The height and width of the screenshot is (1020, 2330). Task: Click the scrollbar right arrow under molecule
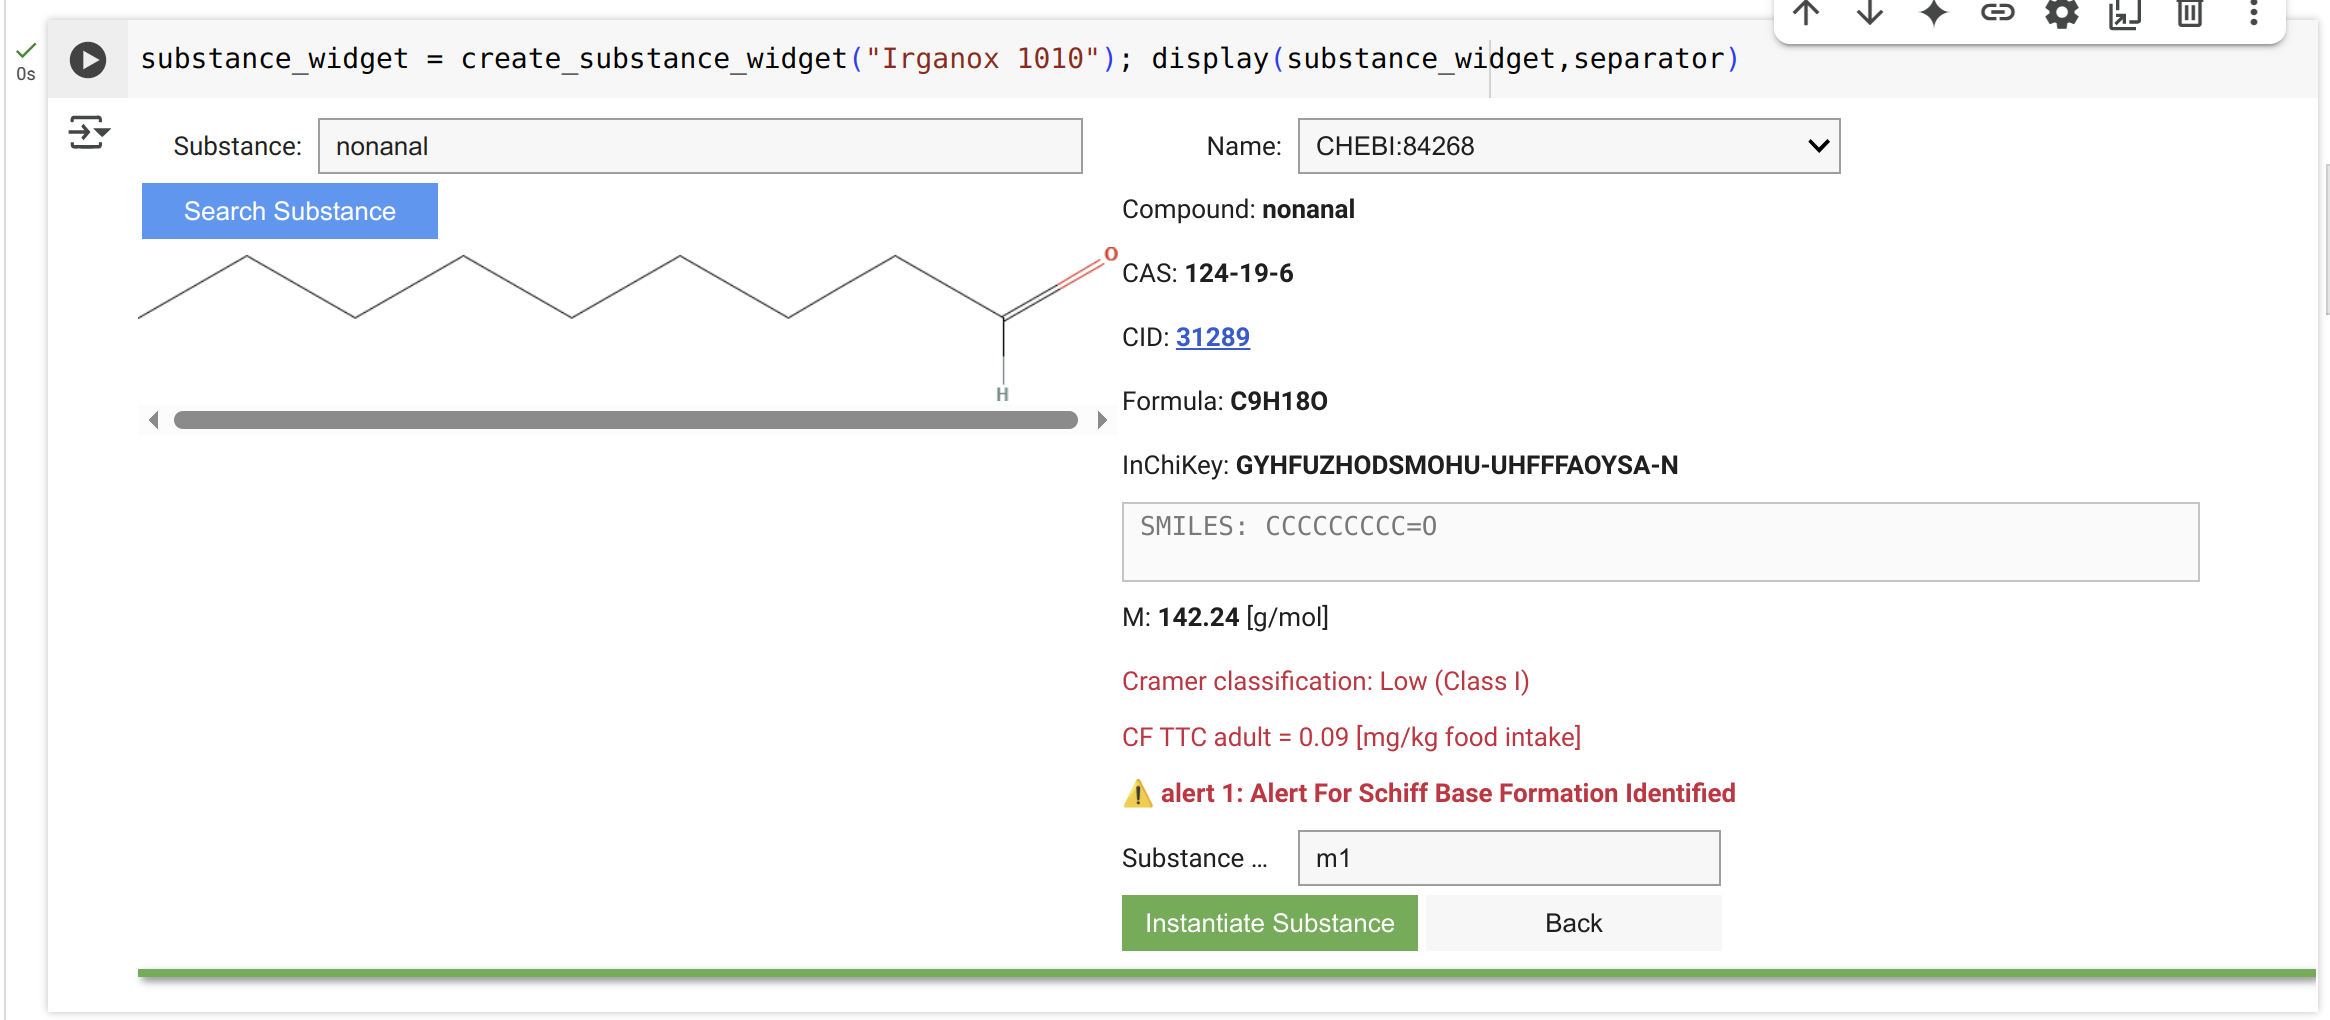coord(1101,420)
